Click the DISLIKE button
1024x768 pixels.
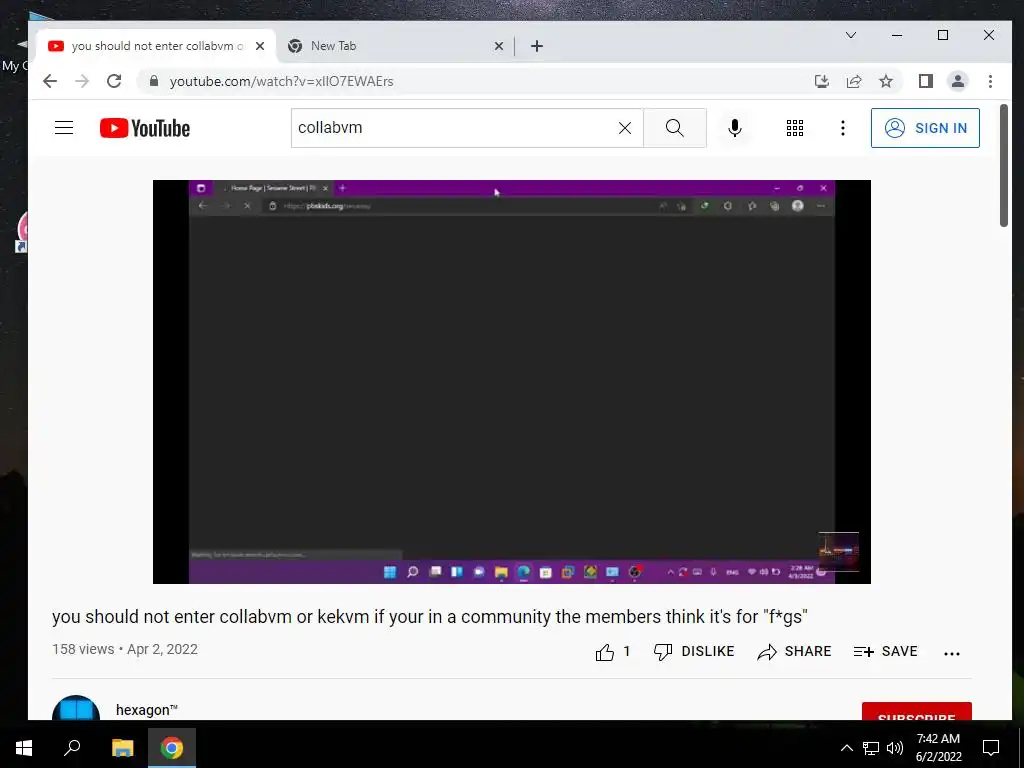(x=694, y=652)
